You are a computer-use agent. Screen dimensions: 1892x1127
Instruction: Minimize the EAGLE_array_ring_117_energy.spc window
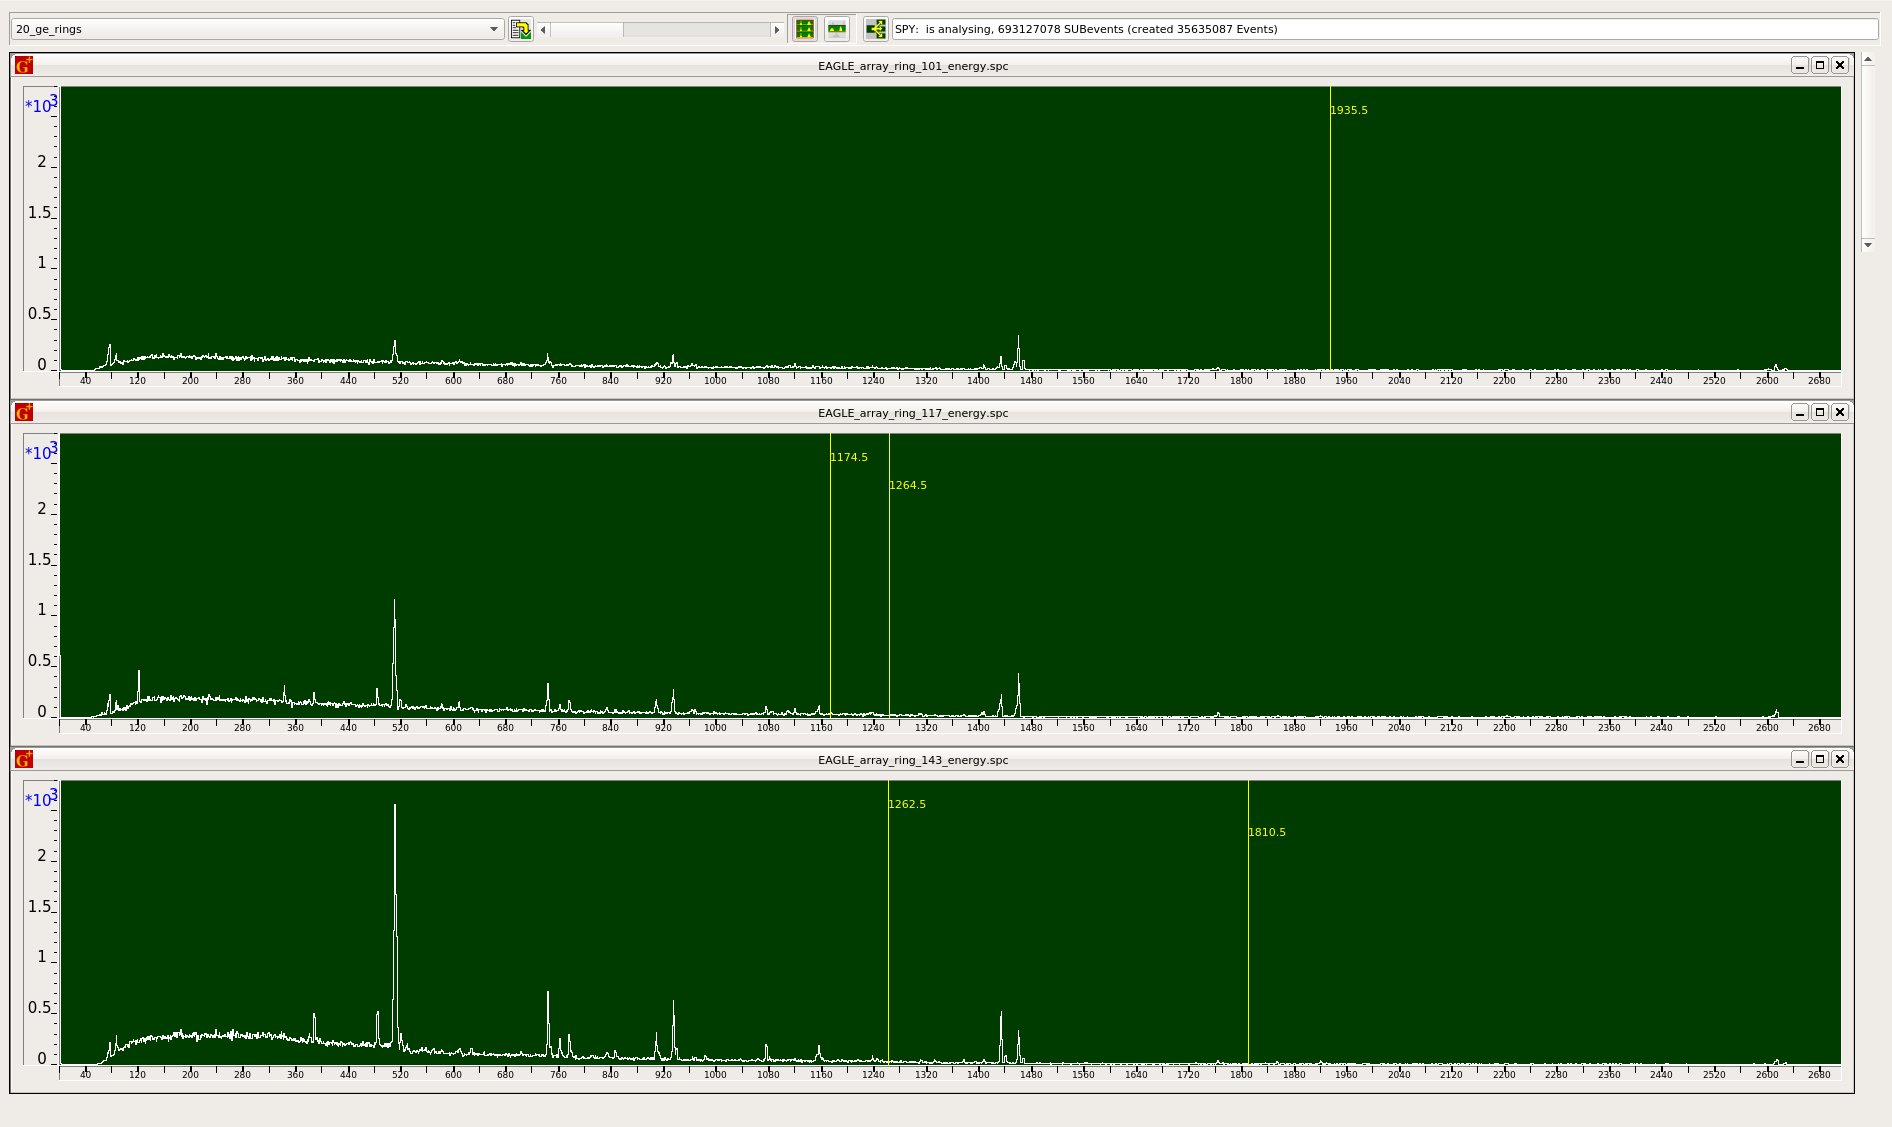coord(1800,412)
